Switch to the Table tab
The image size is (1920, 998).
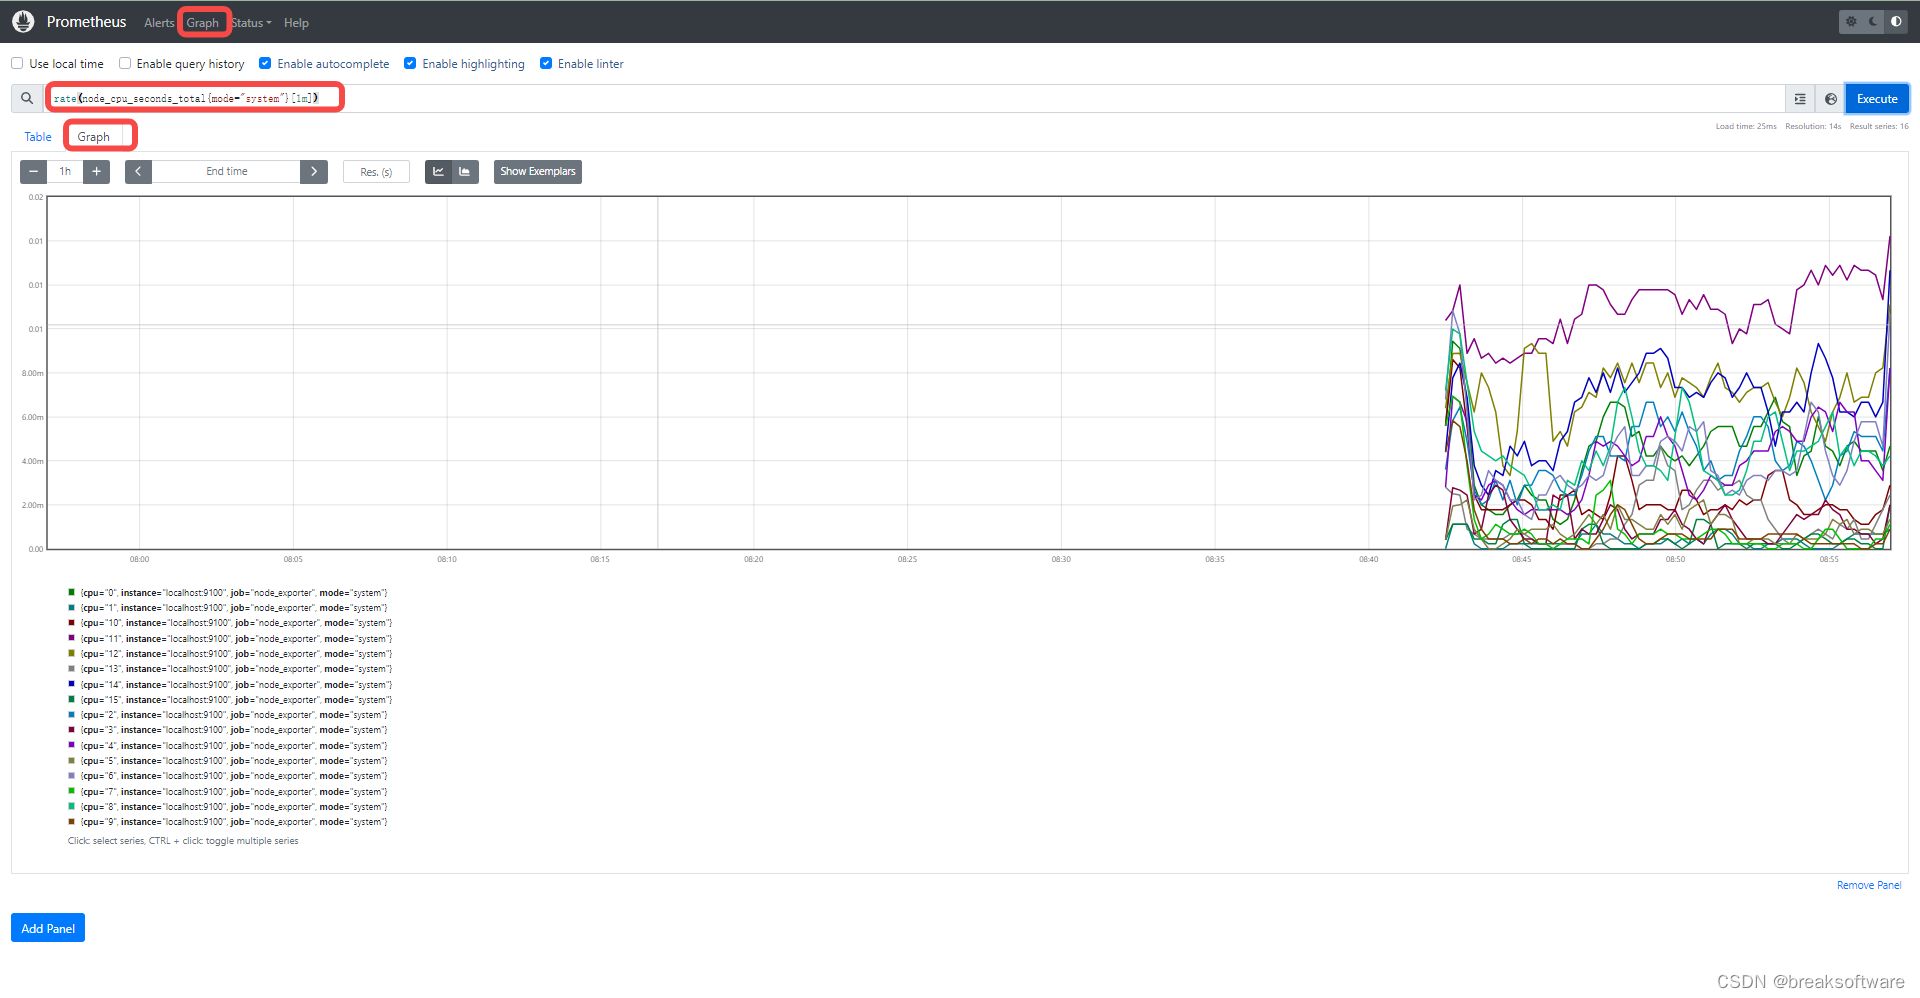click(38, 137)
